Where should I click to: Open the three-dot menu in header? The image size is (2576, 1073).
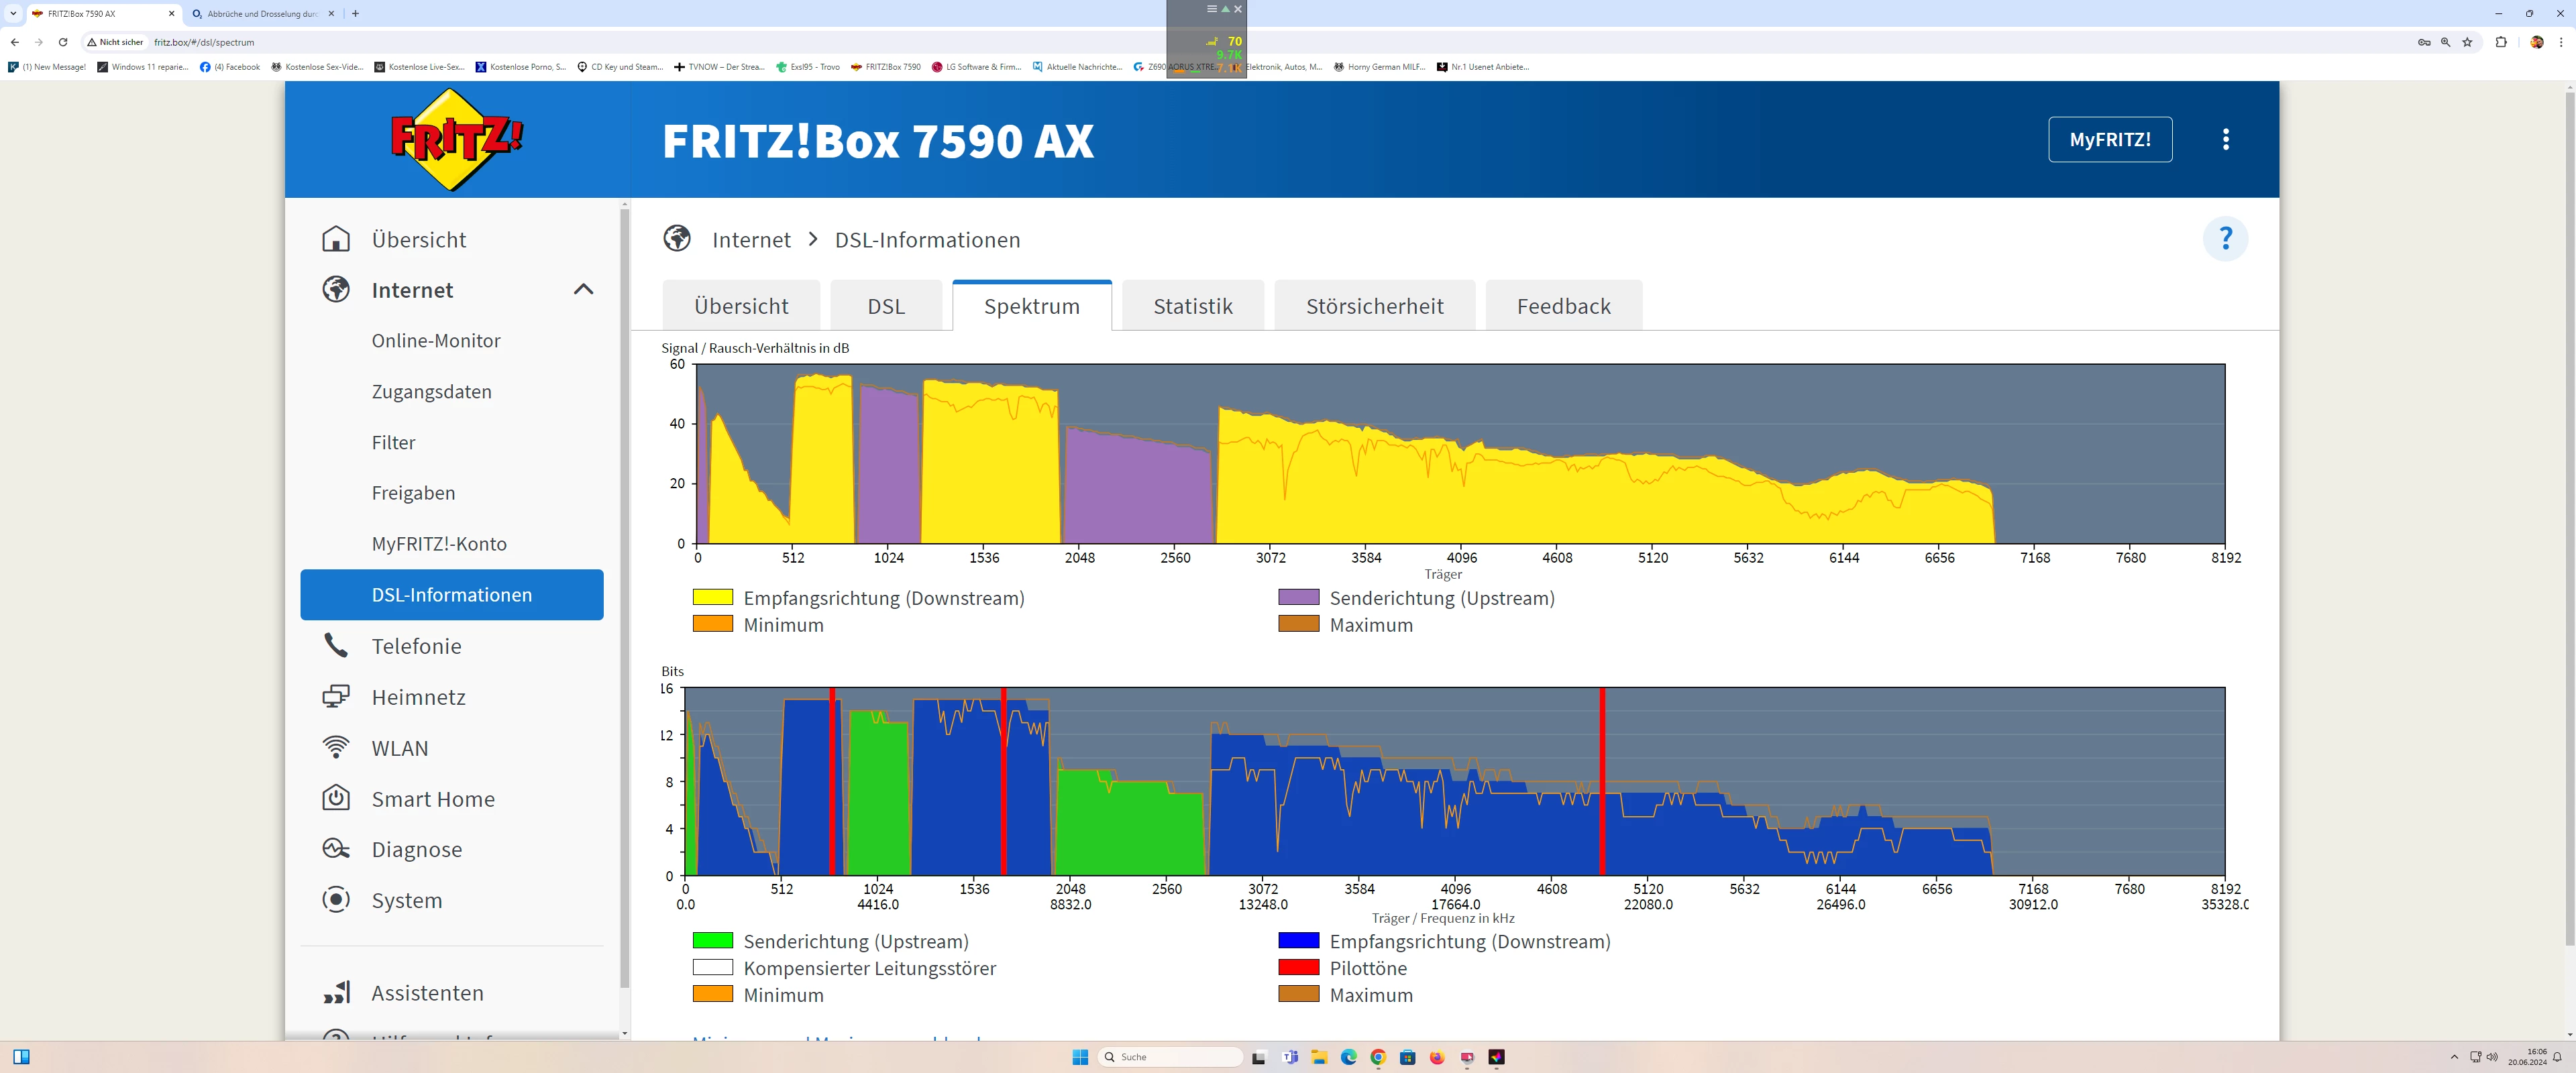click(2225, 139)
